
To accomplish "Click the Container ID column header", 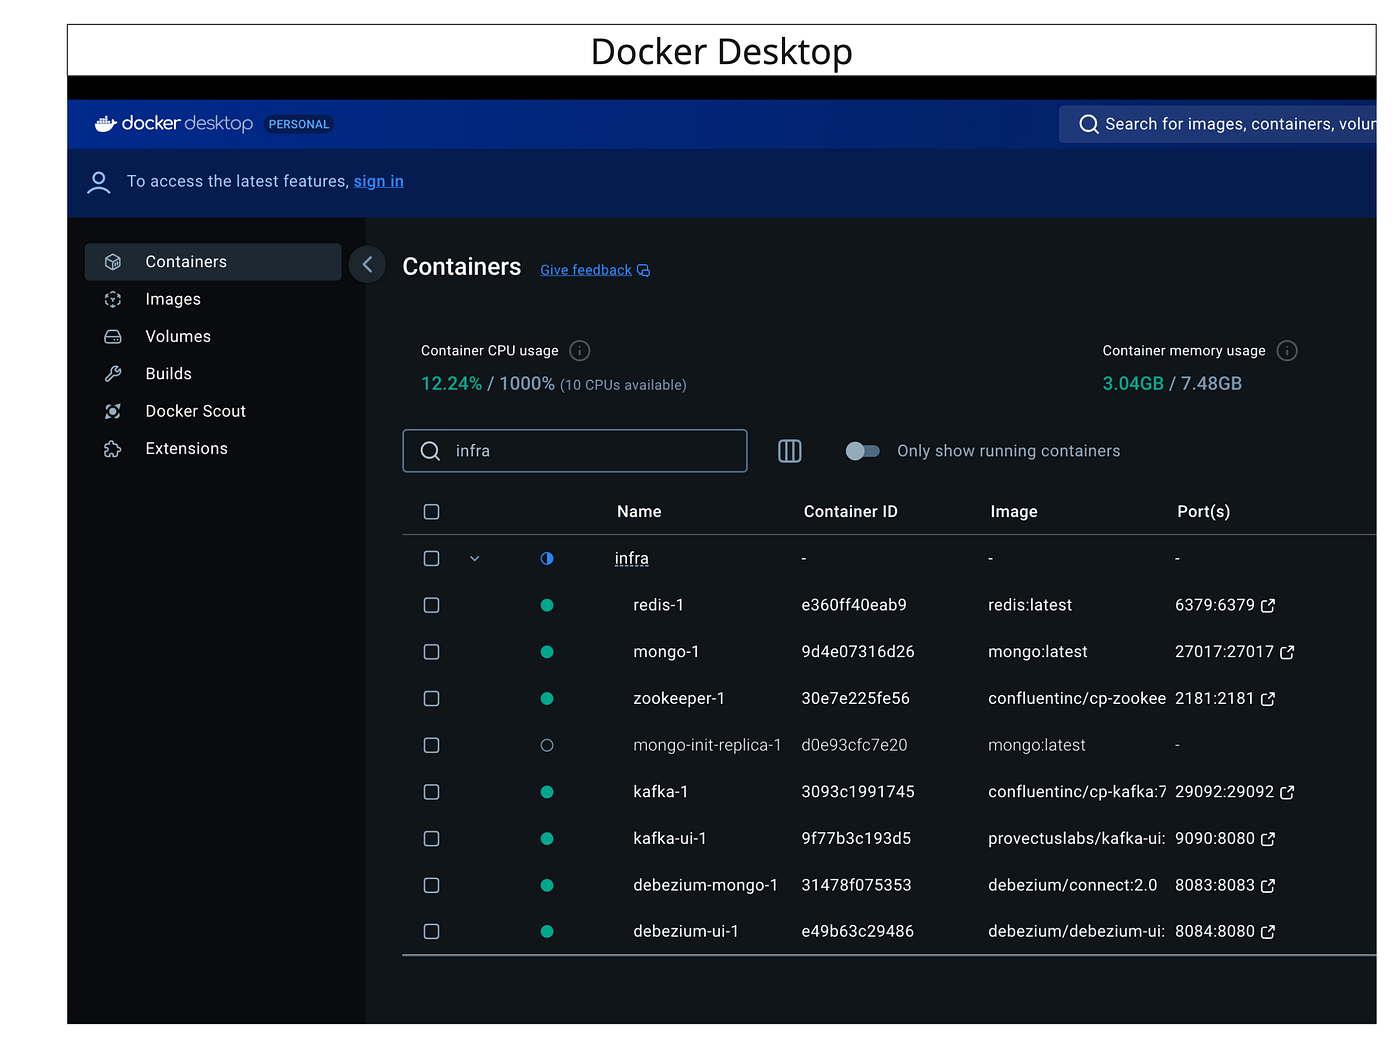I will click(x=851, y=512).
